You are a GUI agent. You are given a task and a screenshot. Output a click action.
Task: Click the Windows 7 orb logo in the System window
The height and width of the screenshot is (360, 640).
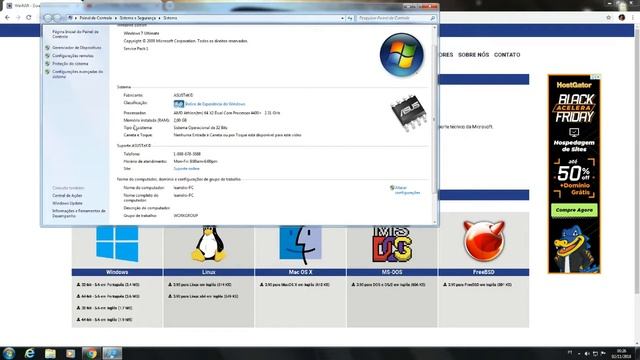[x=402, y=55]
